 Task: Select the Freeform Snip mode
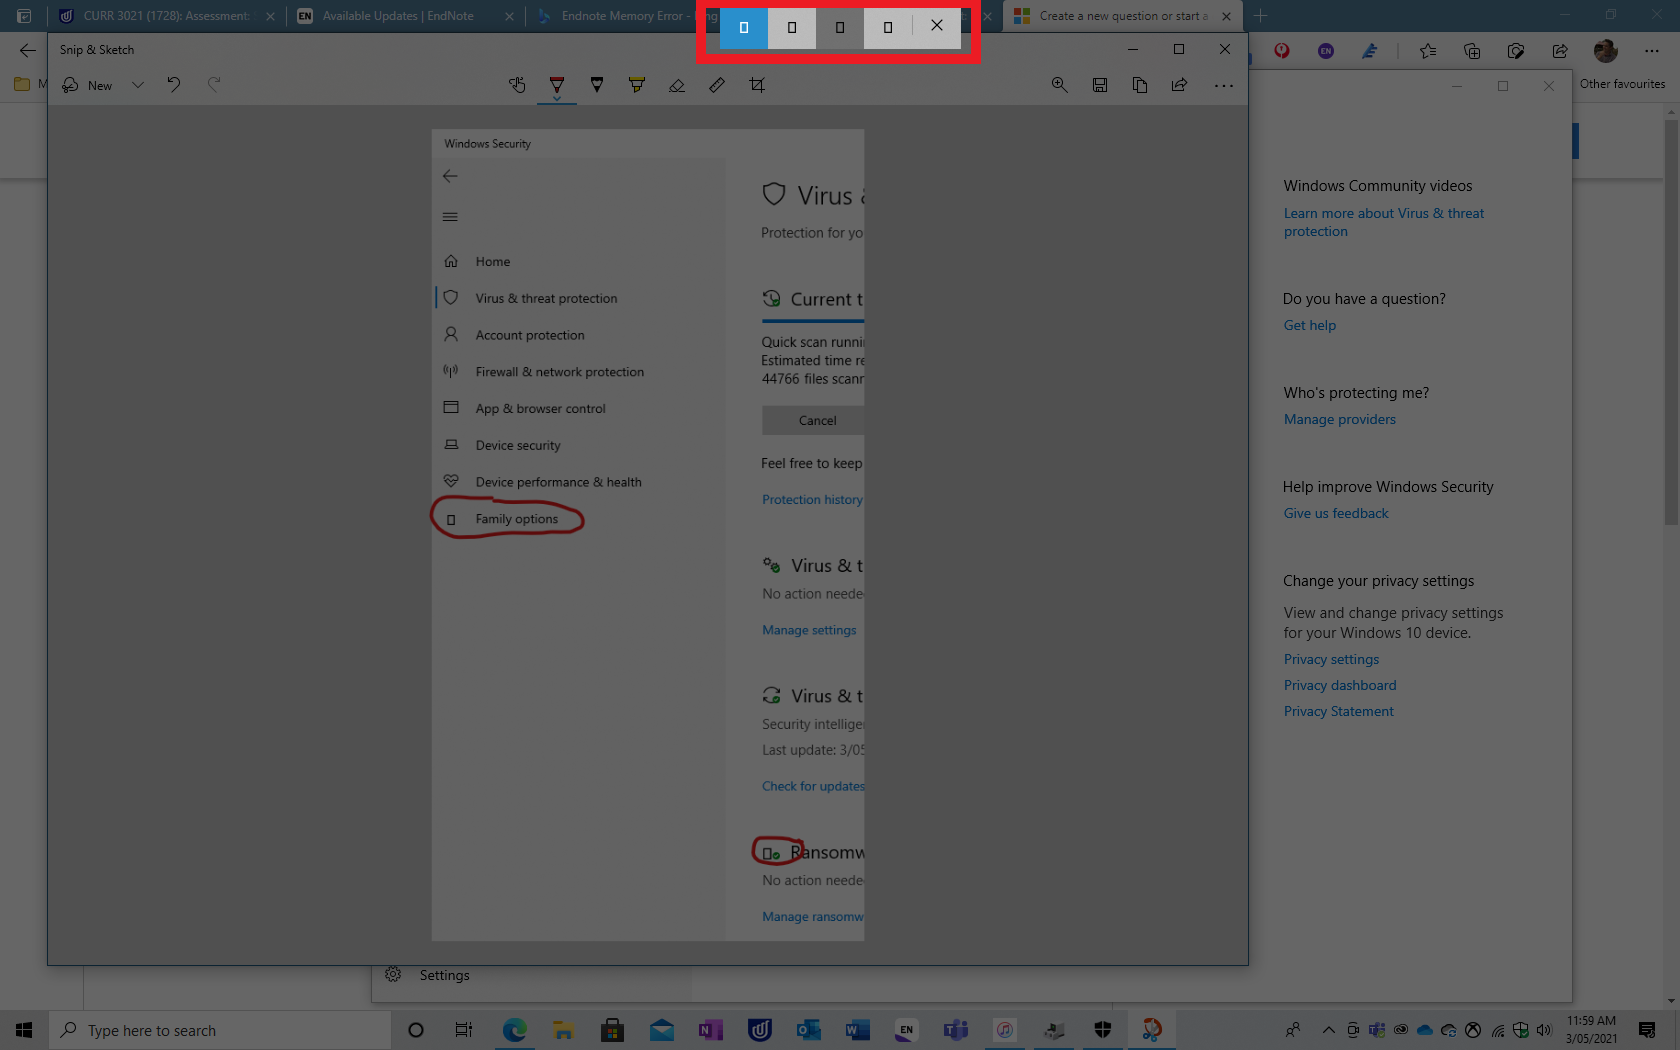pos(791,28)
